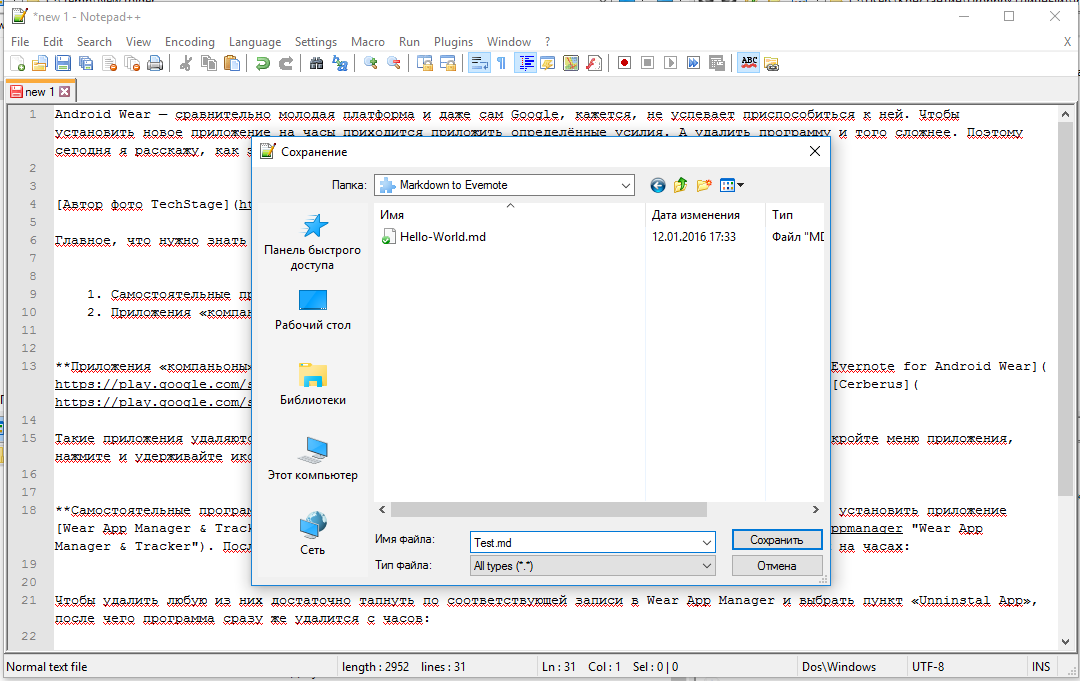Click the Paste clipboard icon
Screen dimensions: 1080x681
click(232, 63)
